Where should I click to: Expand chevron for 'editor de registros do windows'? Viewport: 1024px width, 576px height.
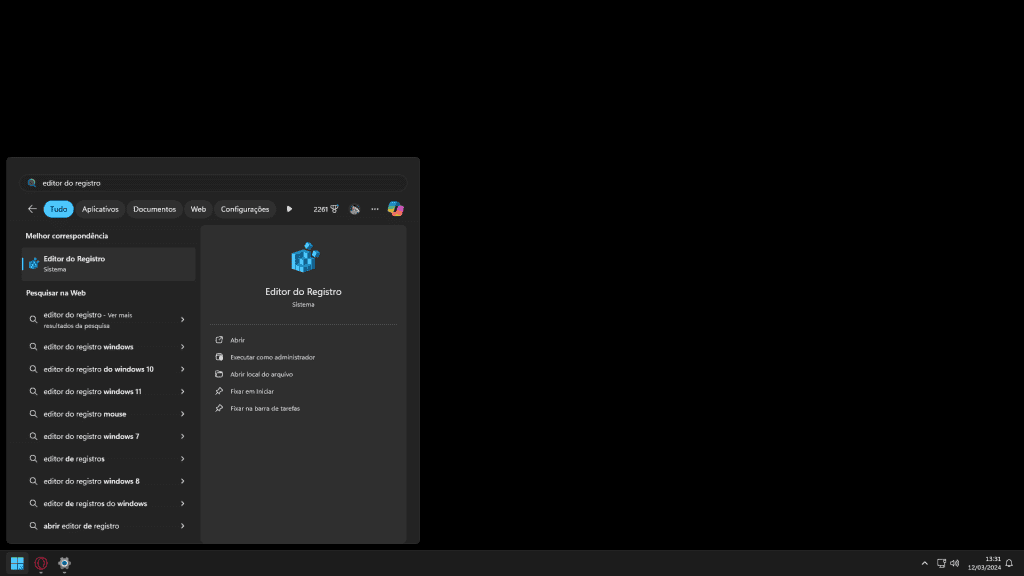coord(183,504)
